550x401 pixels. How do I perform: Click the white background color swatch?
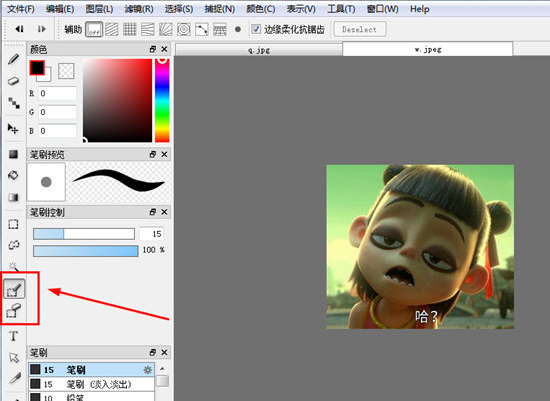[x=47, y=77]
